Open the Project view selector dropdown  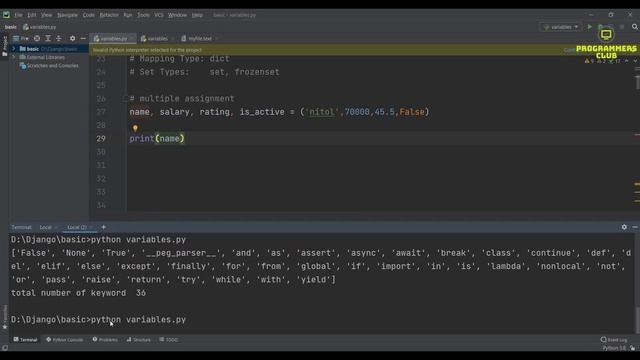[x=21, y=38]
